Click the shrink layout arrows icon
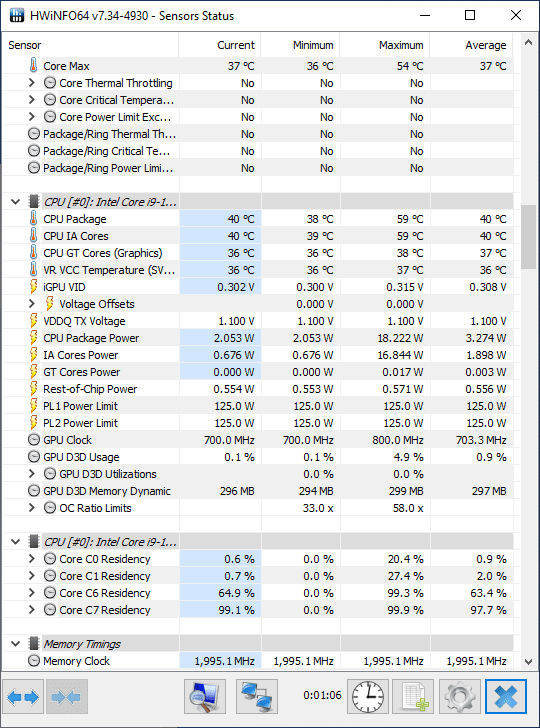 tap(67, 697)
